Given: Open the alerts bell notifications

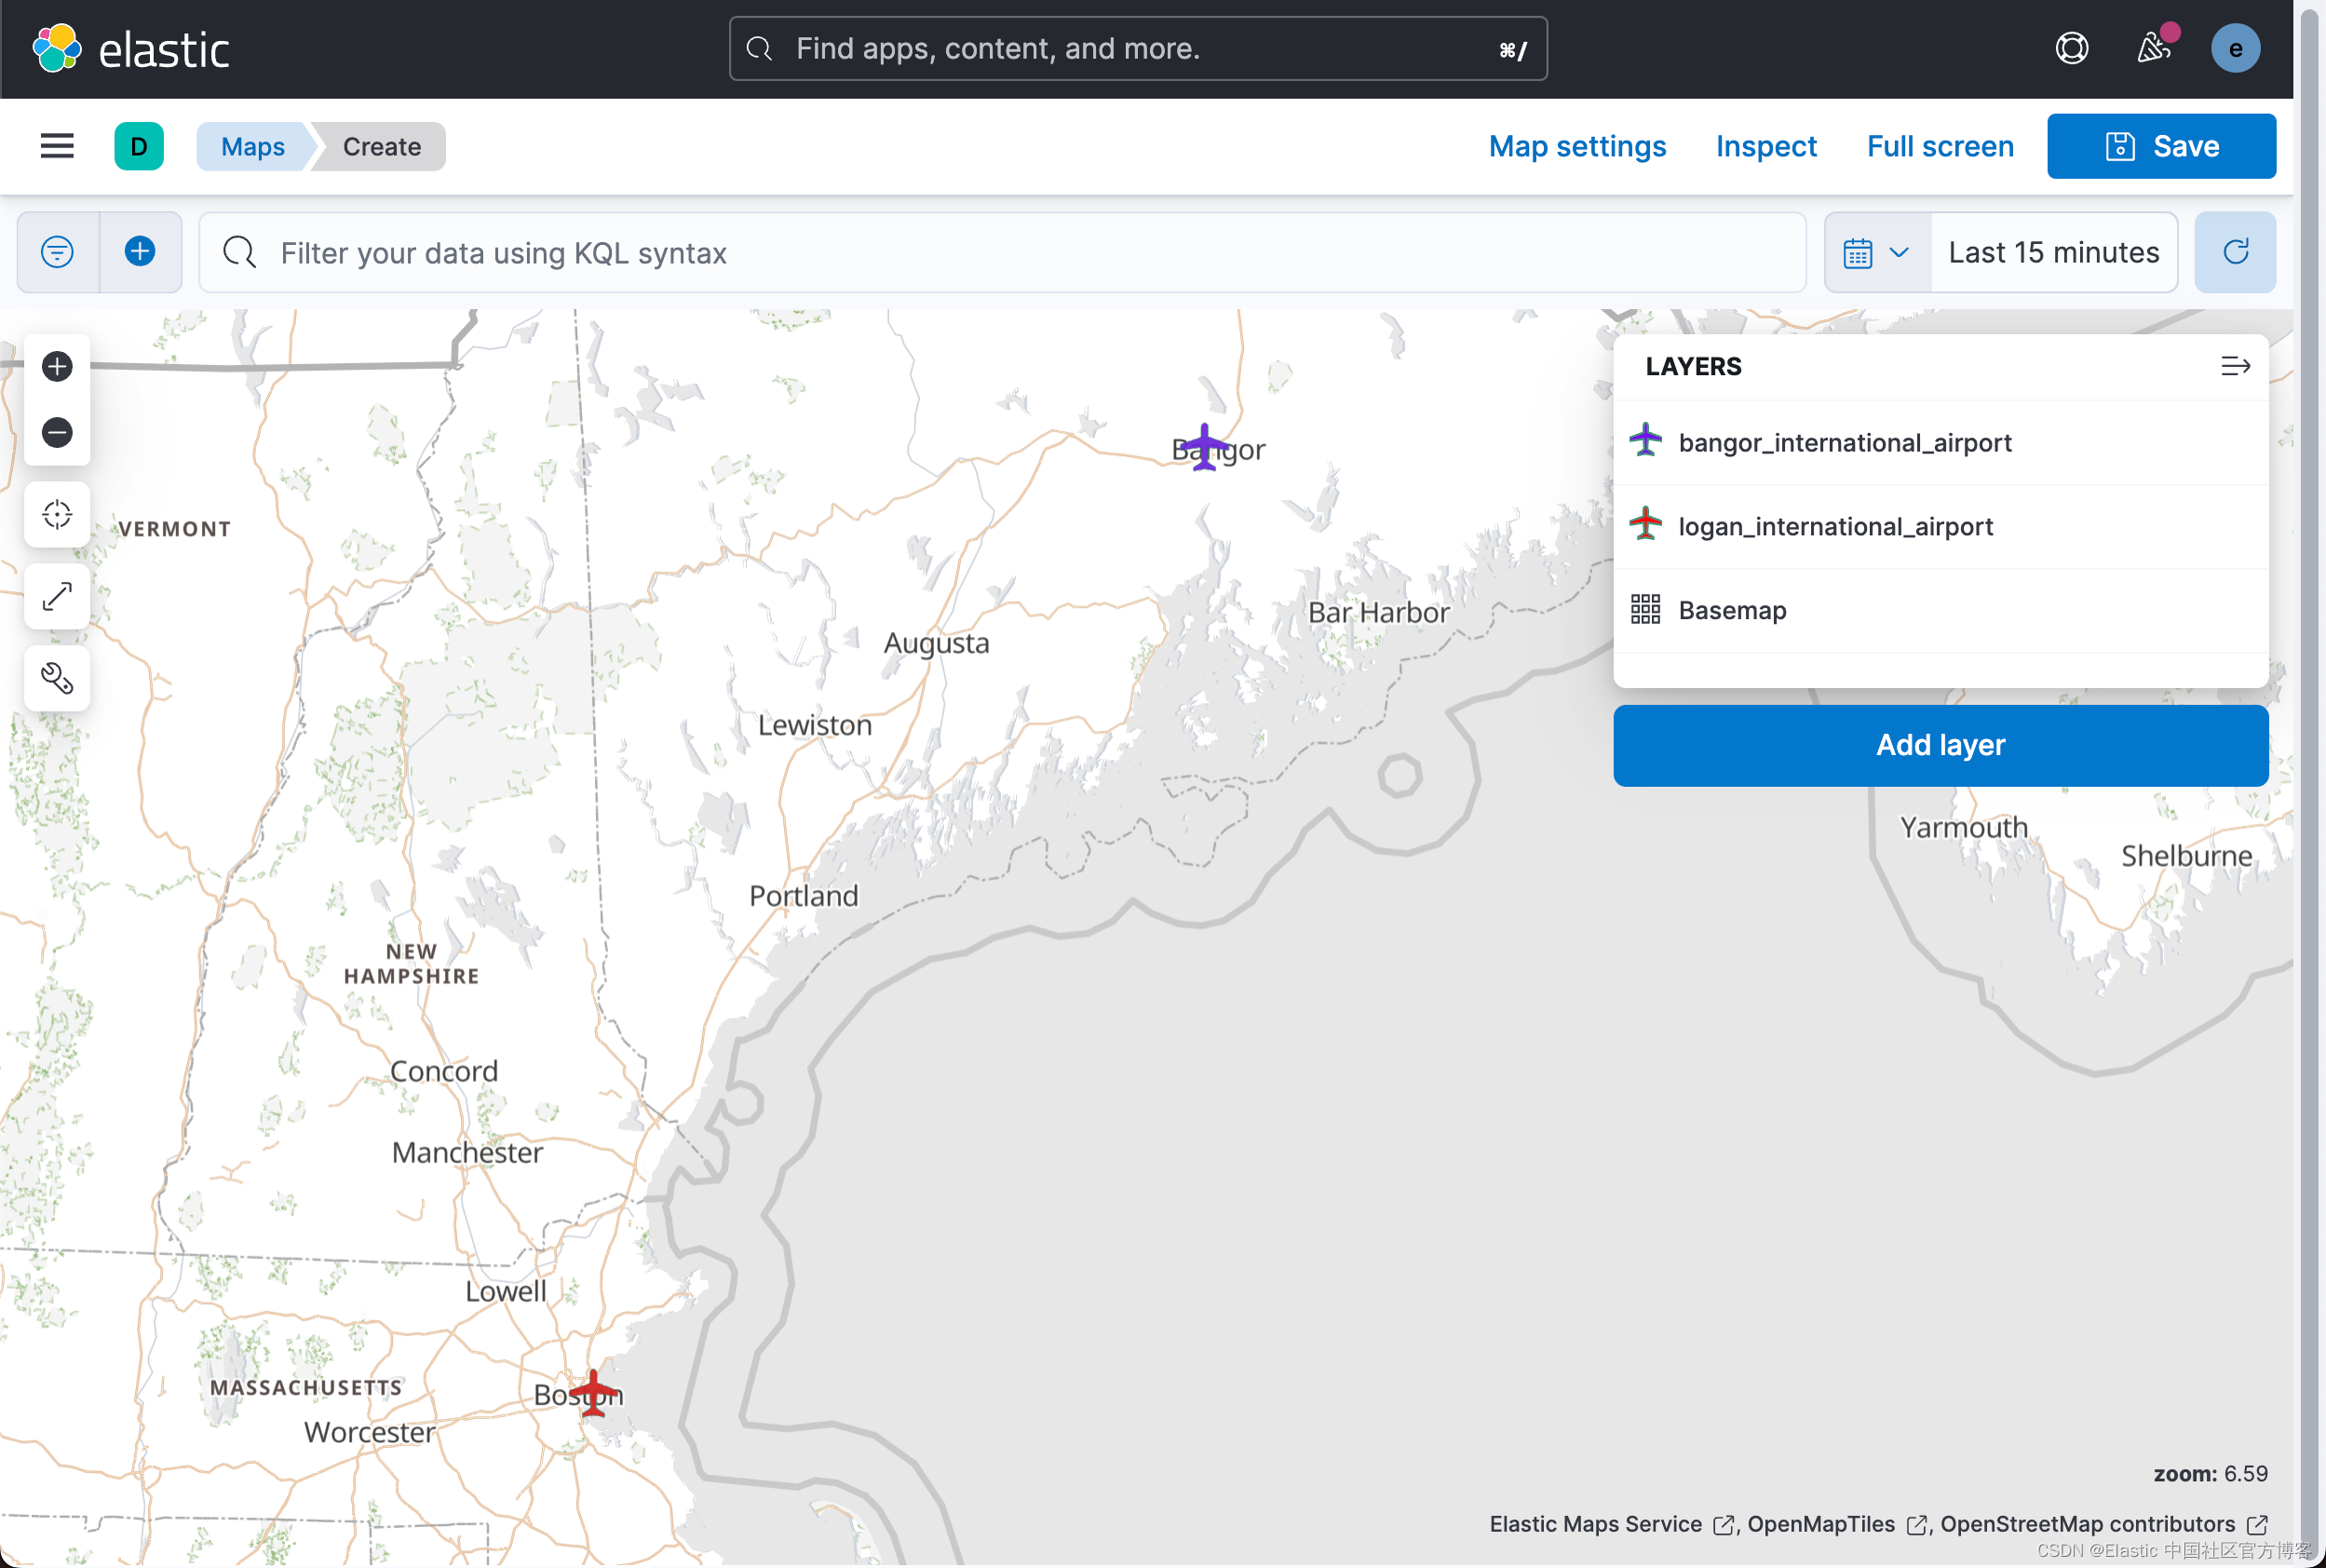Looking at the screenshot, I should click(x=2152, y=48).
